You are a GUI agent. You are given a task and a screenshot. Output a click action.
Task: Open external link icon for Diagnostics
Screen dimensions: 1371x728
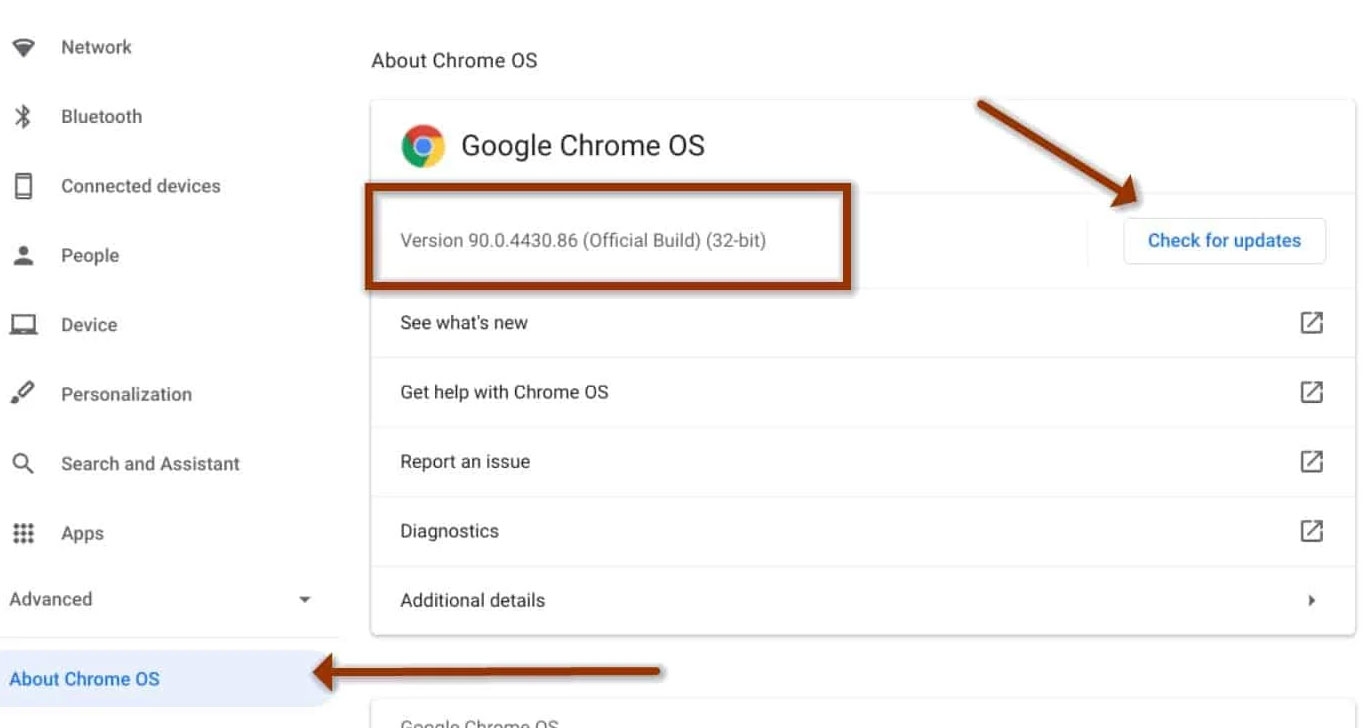pyautogui.click(x=1311, y=531)
